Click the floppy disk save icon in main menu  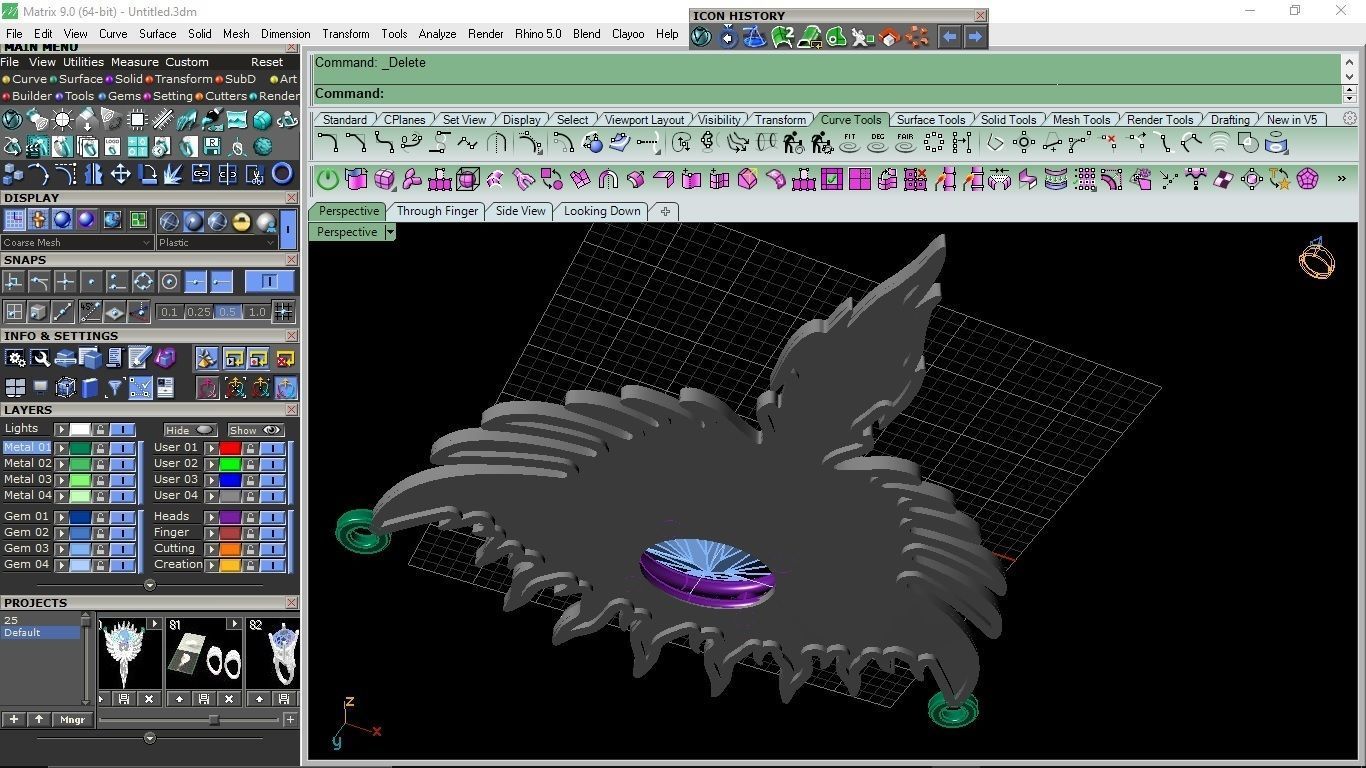(x=212, y=146)
